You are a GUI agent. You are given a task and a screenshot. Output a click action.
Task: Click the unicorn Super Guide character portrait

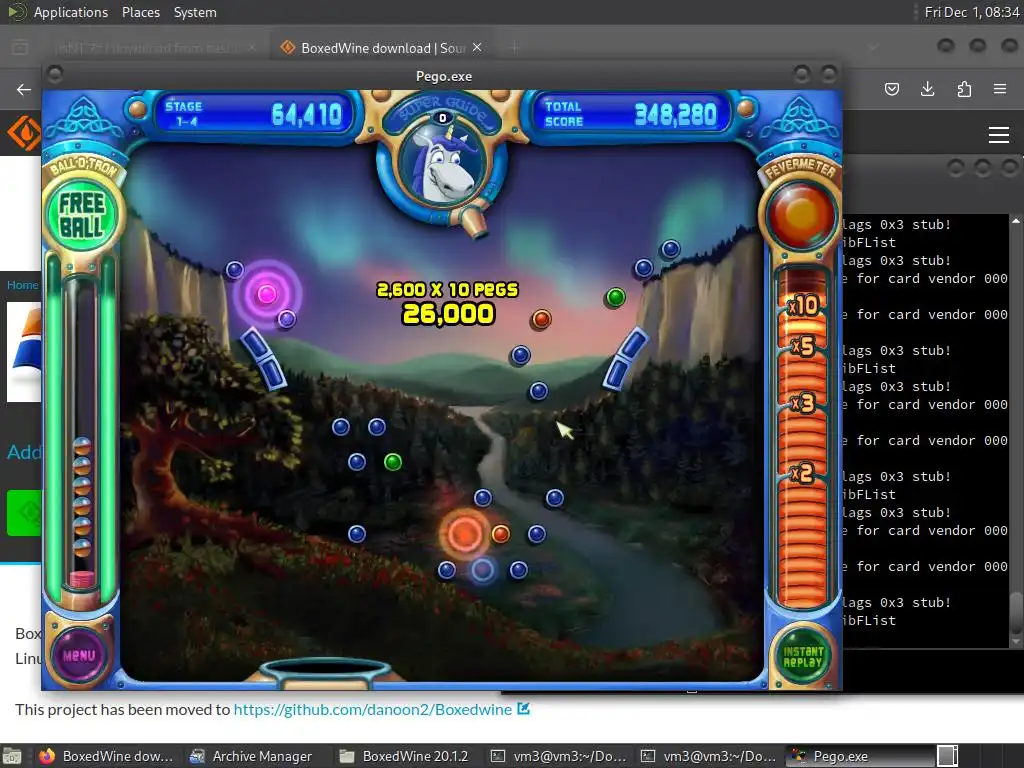coord(443,163)
